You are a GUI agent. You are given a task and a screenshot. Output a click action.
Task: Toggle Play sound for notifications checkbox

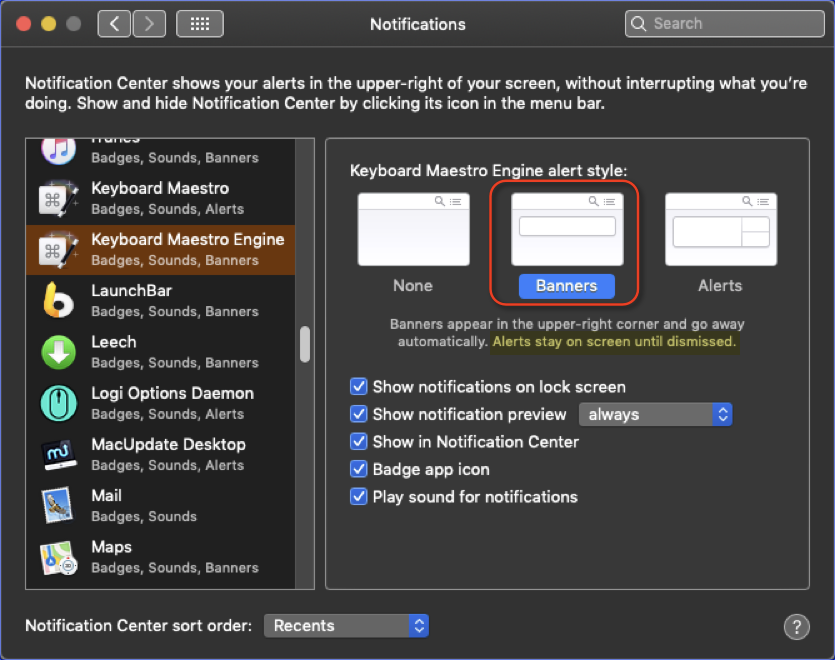point(359,496)
